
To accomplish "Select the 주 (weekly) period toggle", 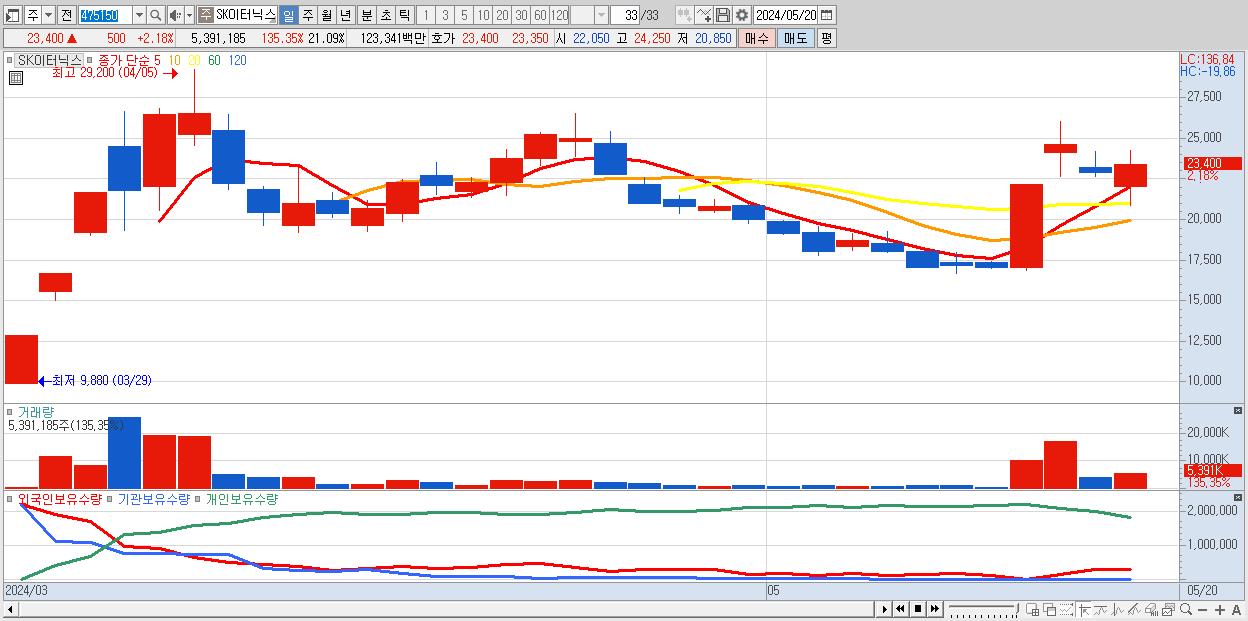I will pos(307,15).
